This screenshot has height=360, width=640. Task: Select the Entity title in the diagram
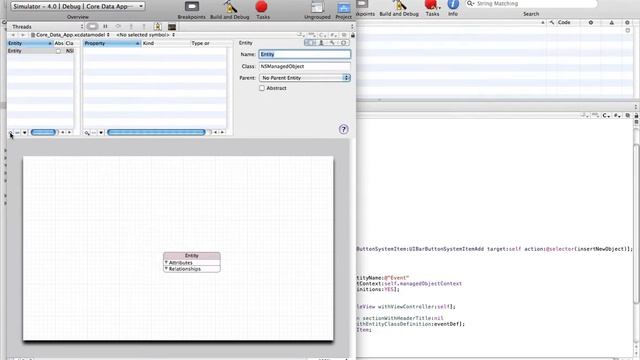click(x=192, y=256)
